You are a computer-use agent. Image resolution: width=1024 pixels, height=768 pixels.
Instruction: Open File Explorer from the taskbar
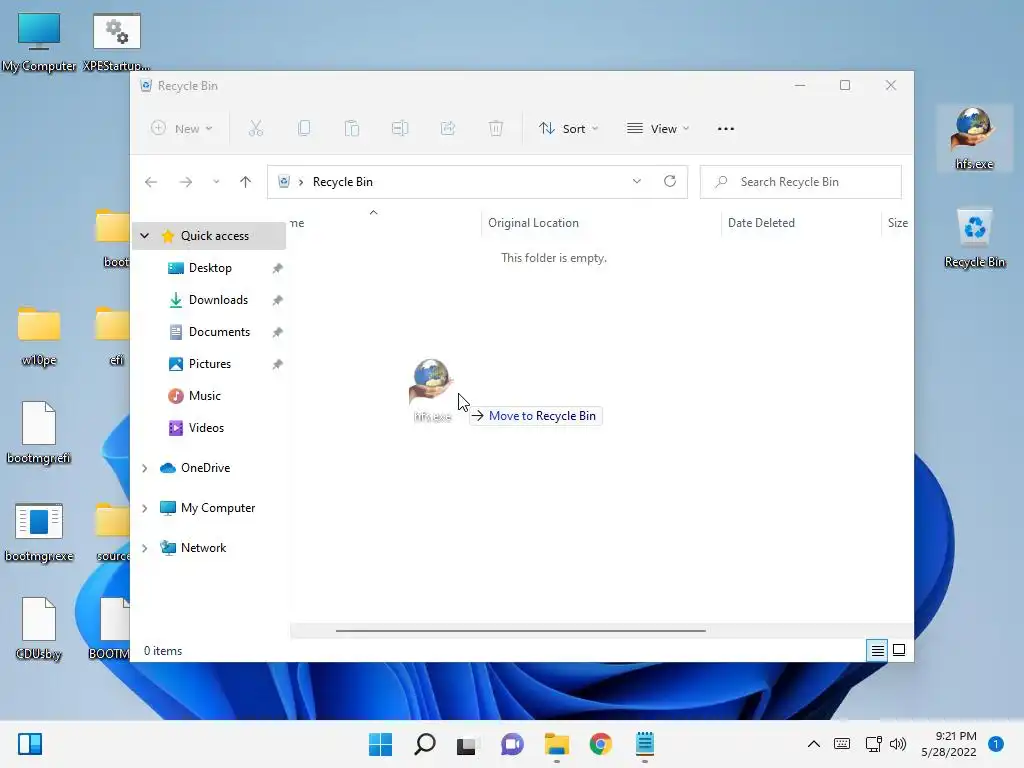[x=556, y=744]
